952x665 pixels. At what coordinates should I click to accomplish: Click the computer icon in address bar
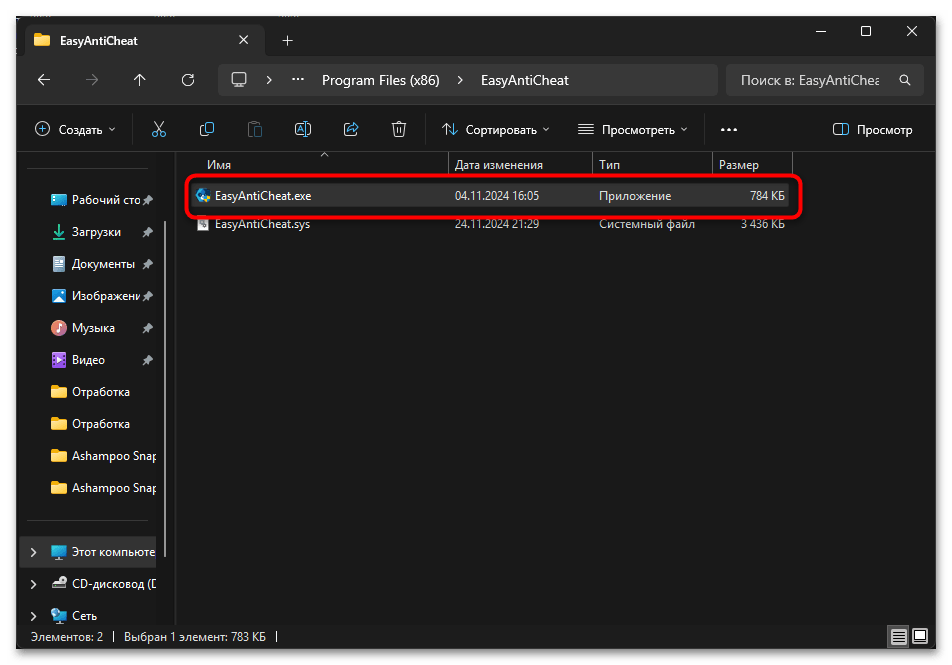(x=239, y=80)
